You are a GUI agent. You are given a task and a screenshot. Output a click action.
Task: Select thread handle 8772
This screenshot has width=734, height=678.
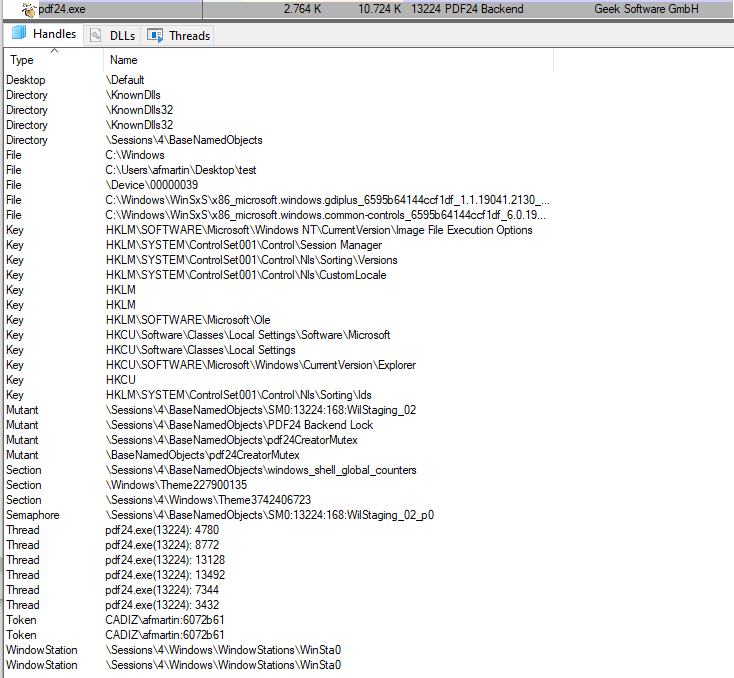point(162,545)
